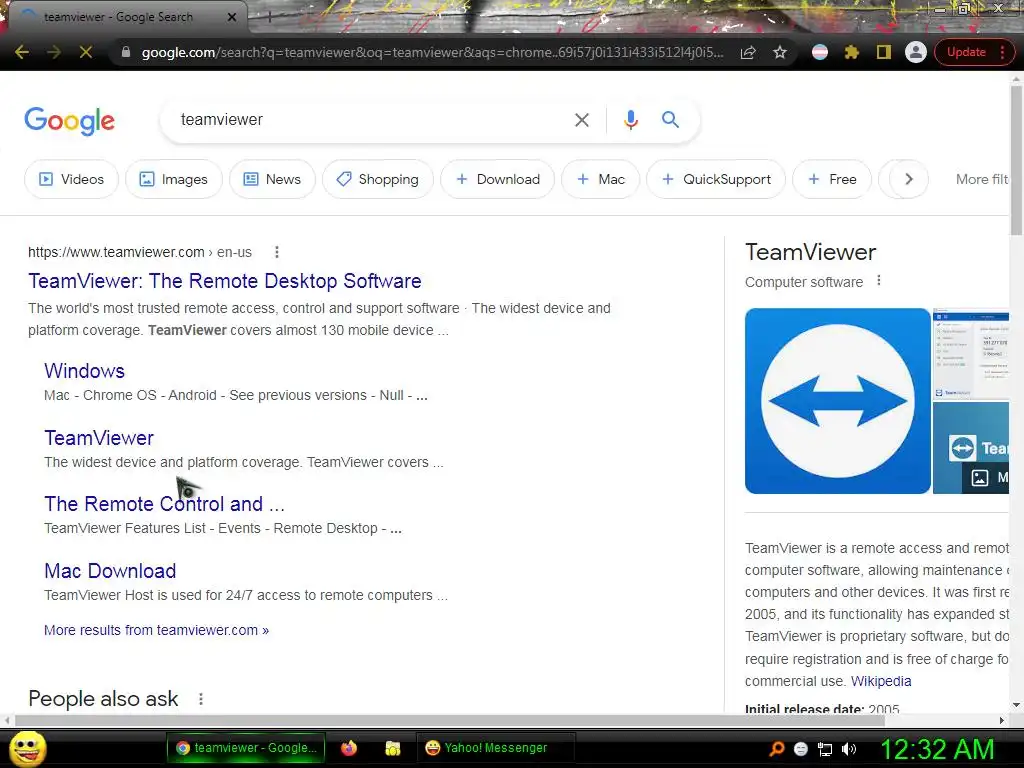Open knowledge panel options dots beside Computer software

point(879,281)
